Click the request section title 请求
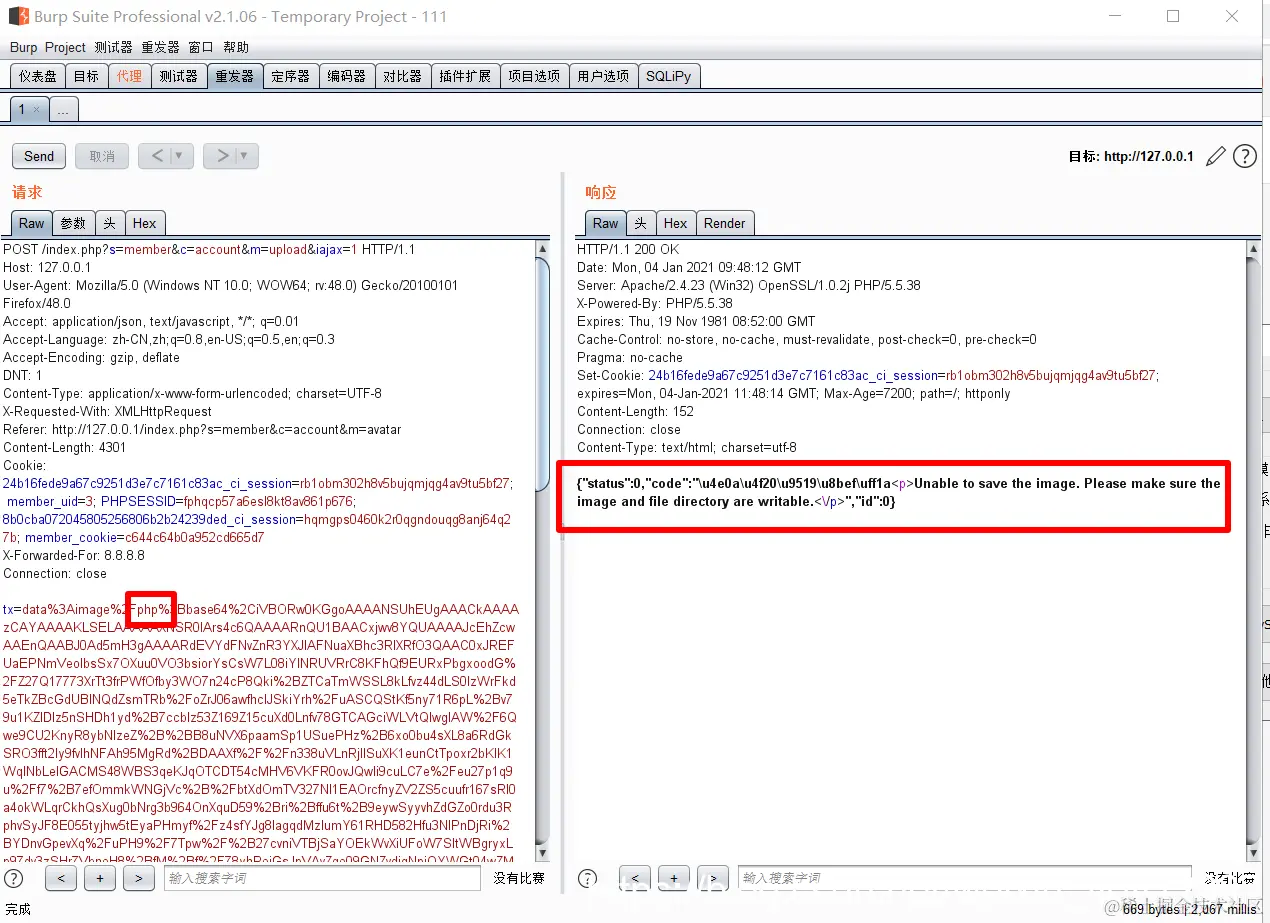The image size is (1270, 923). pyautogui.click(x=27, y=192)
